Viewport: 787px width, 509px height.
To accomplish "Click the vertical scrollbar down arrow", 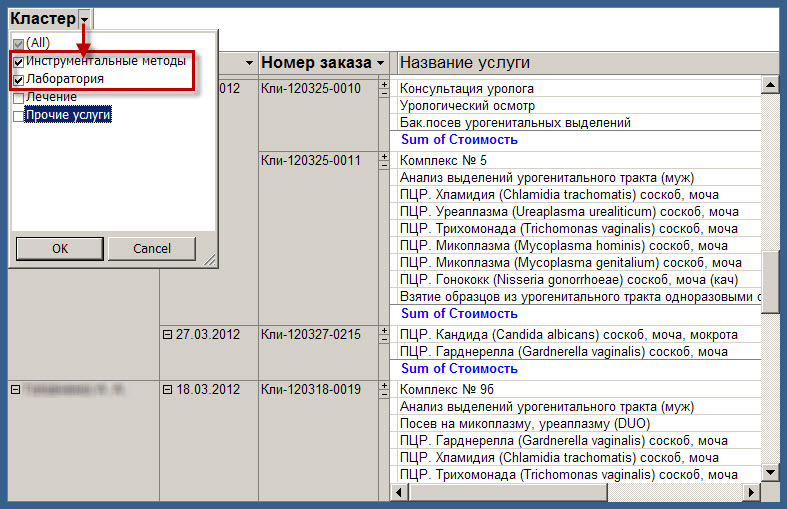I will tap(770, 473).
